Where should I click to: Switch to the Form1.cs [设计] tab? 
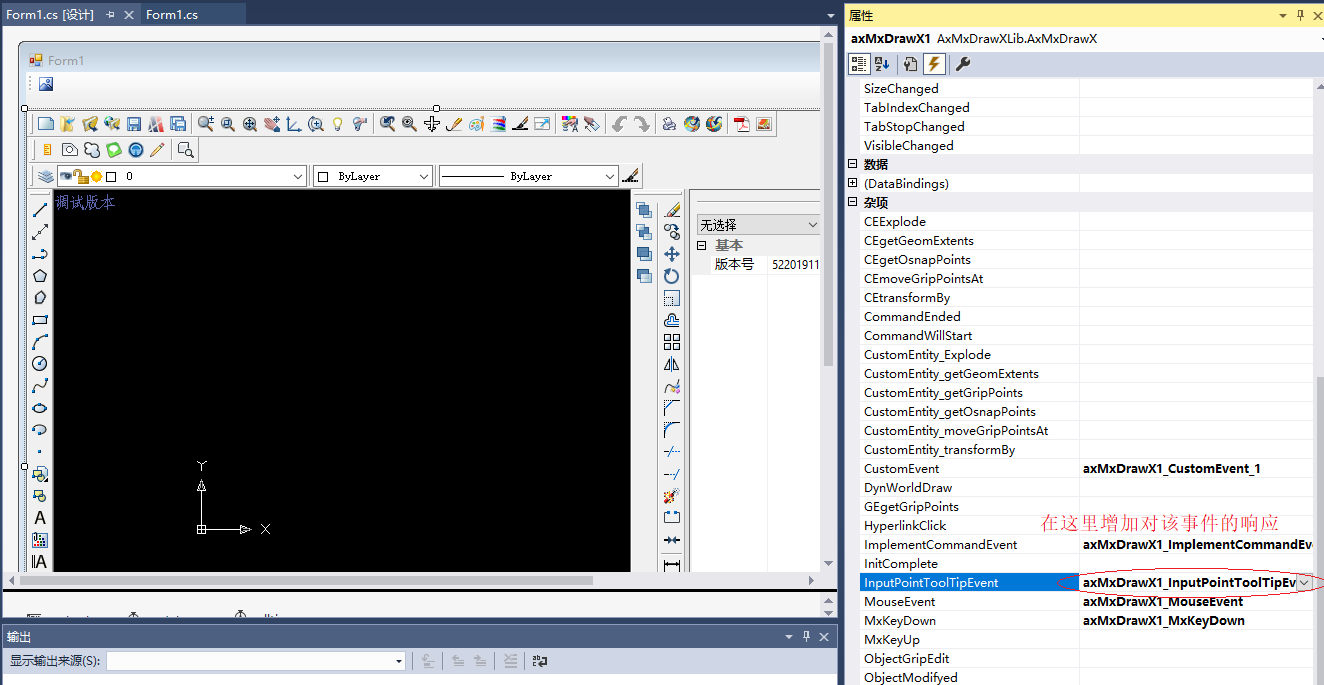click(x=50, y=14)
